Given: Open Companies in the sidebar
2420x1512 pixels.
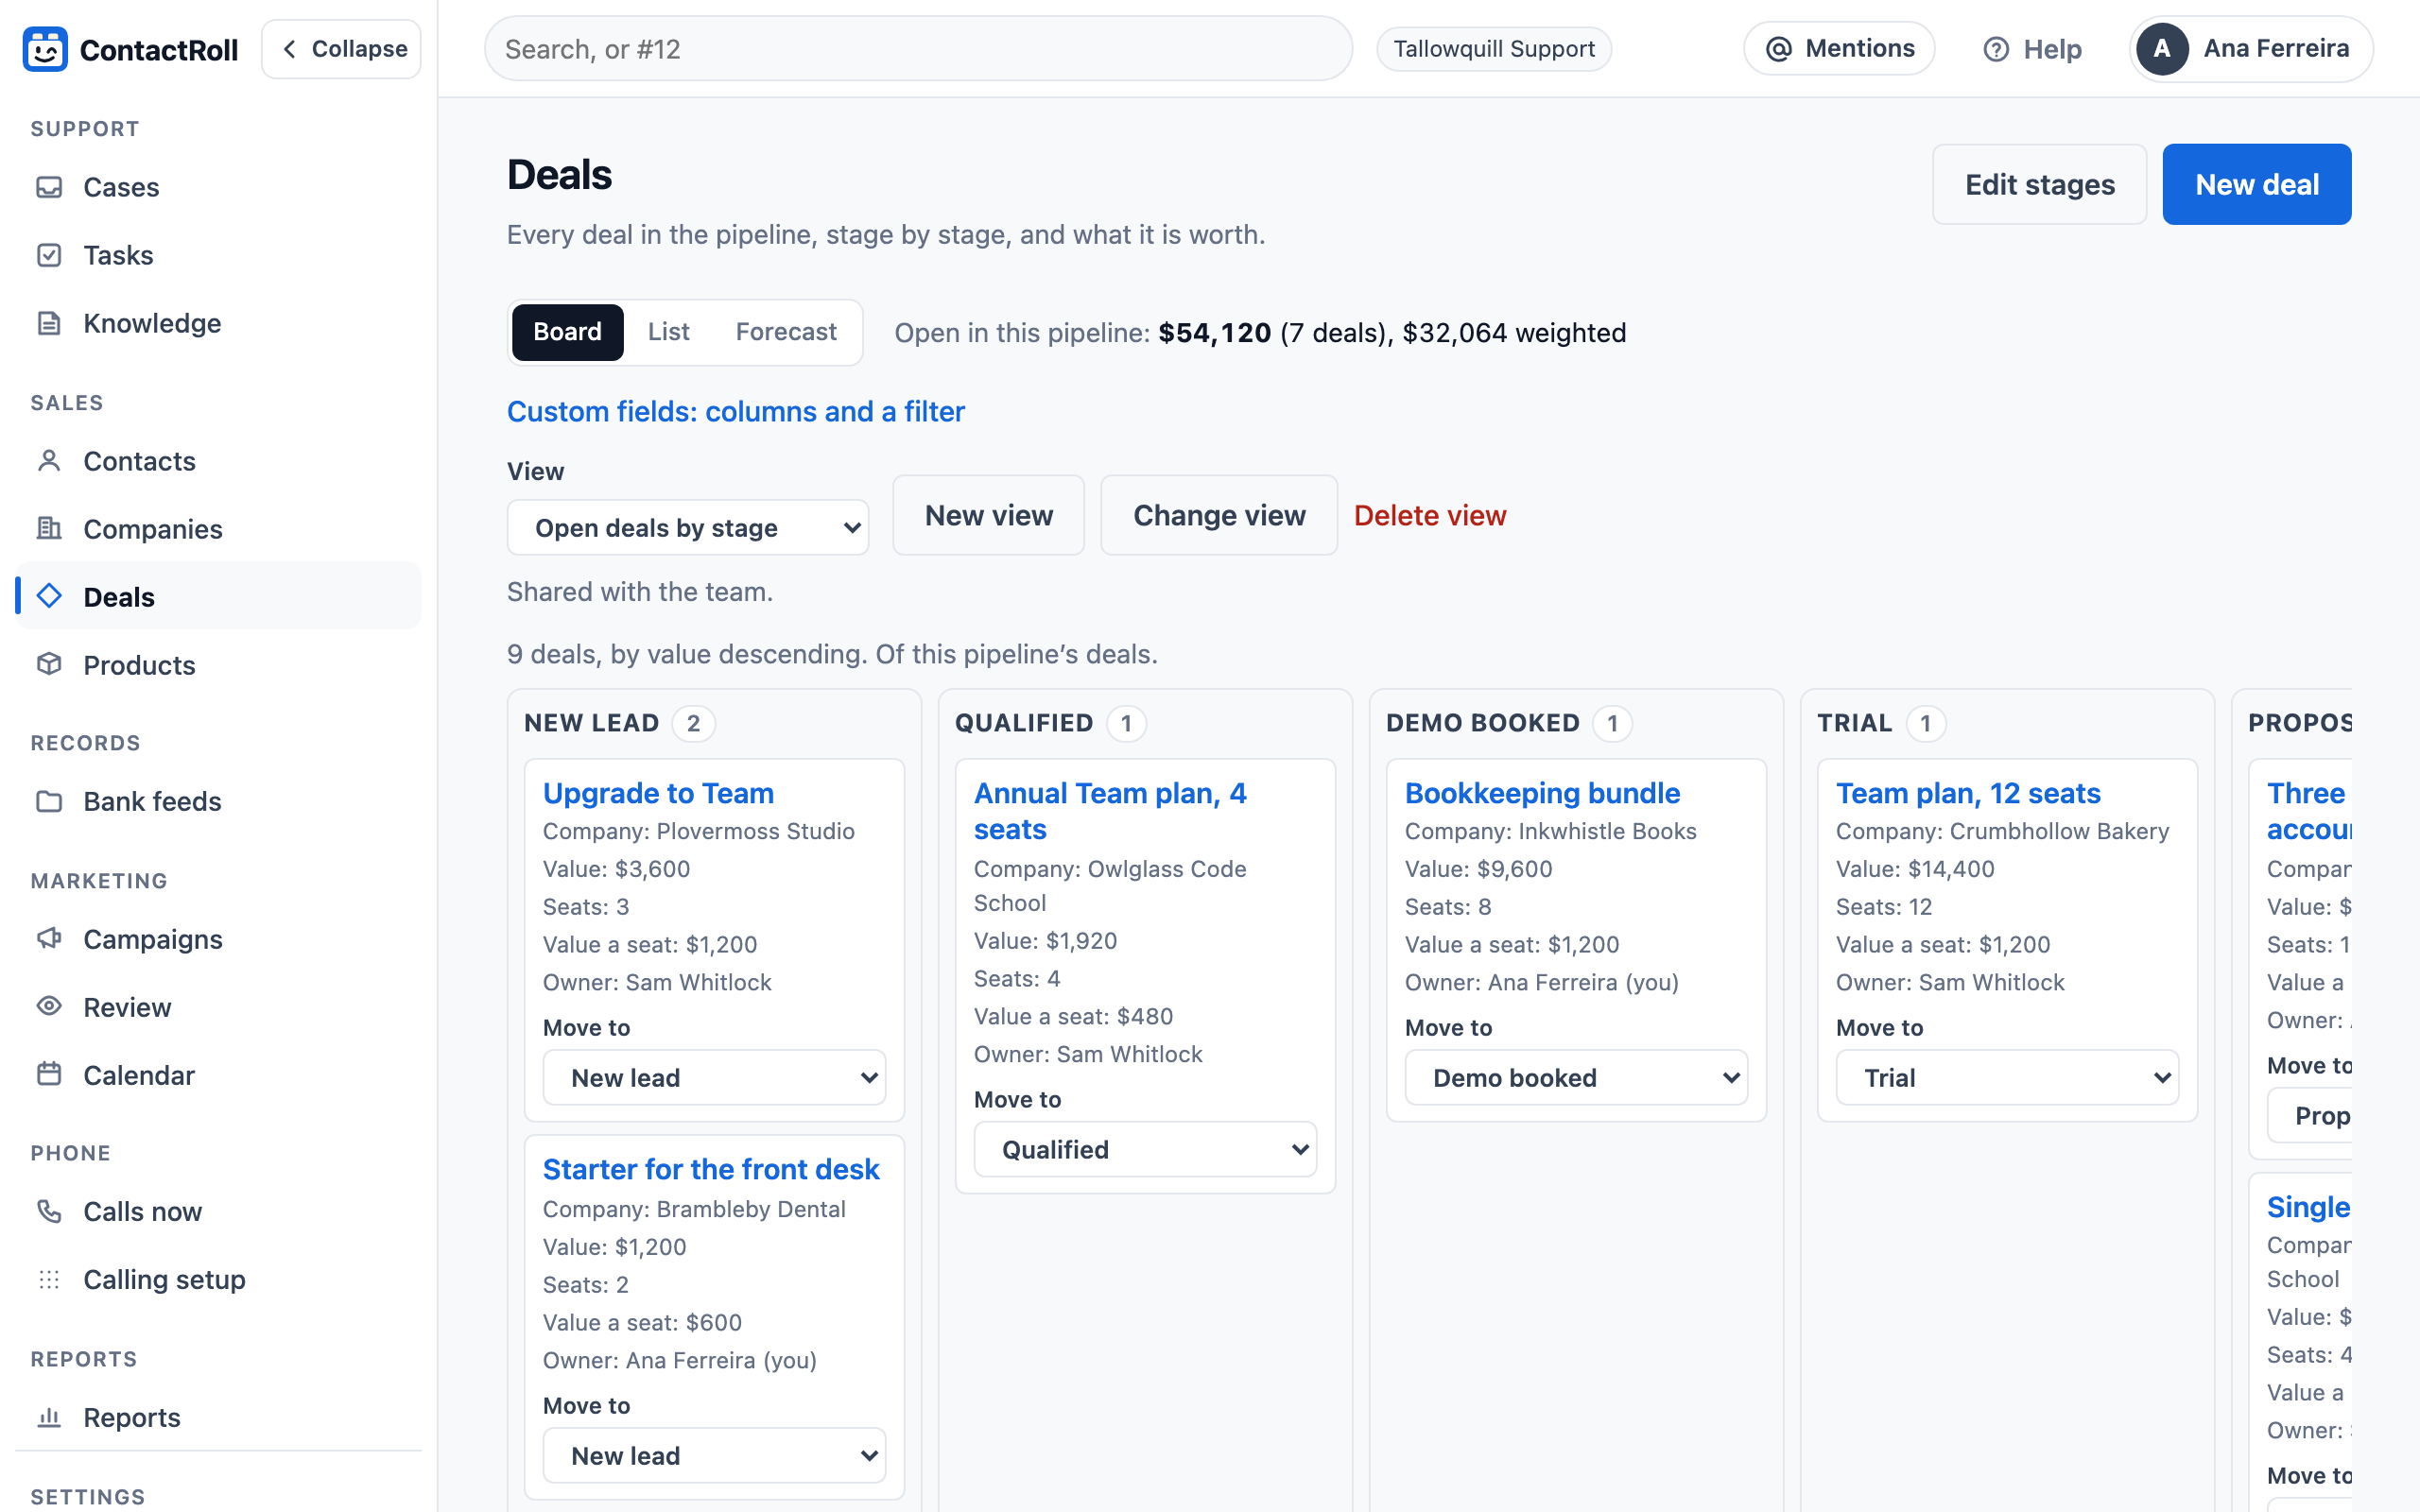Looking at the screenshot, I should pos(218,529).
